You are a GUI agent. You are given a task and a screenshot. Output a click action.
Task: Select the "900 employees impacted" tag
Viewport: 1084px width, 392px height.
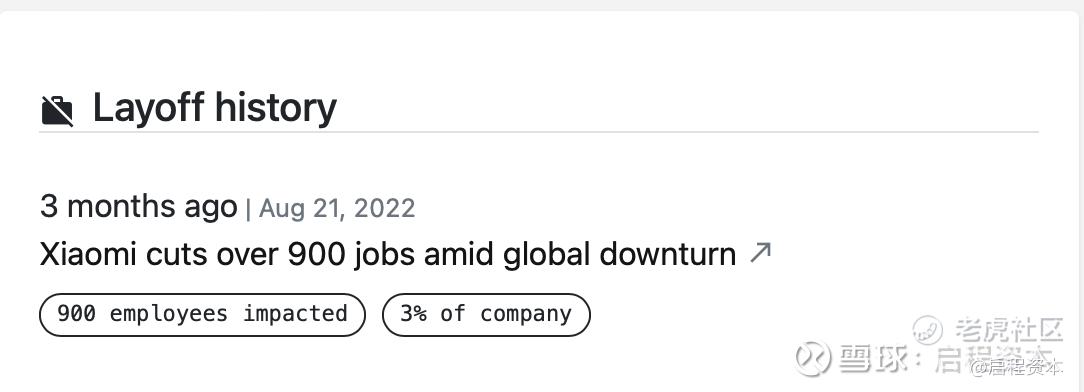202,315
